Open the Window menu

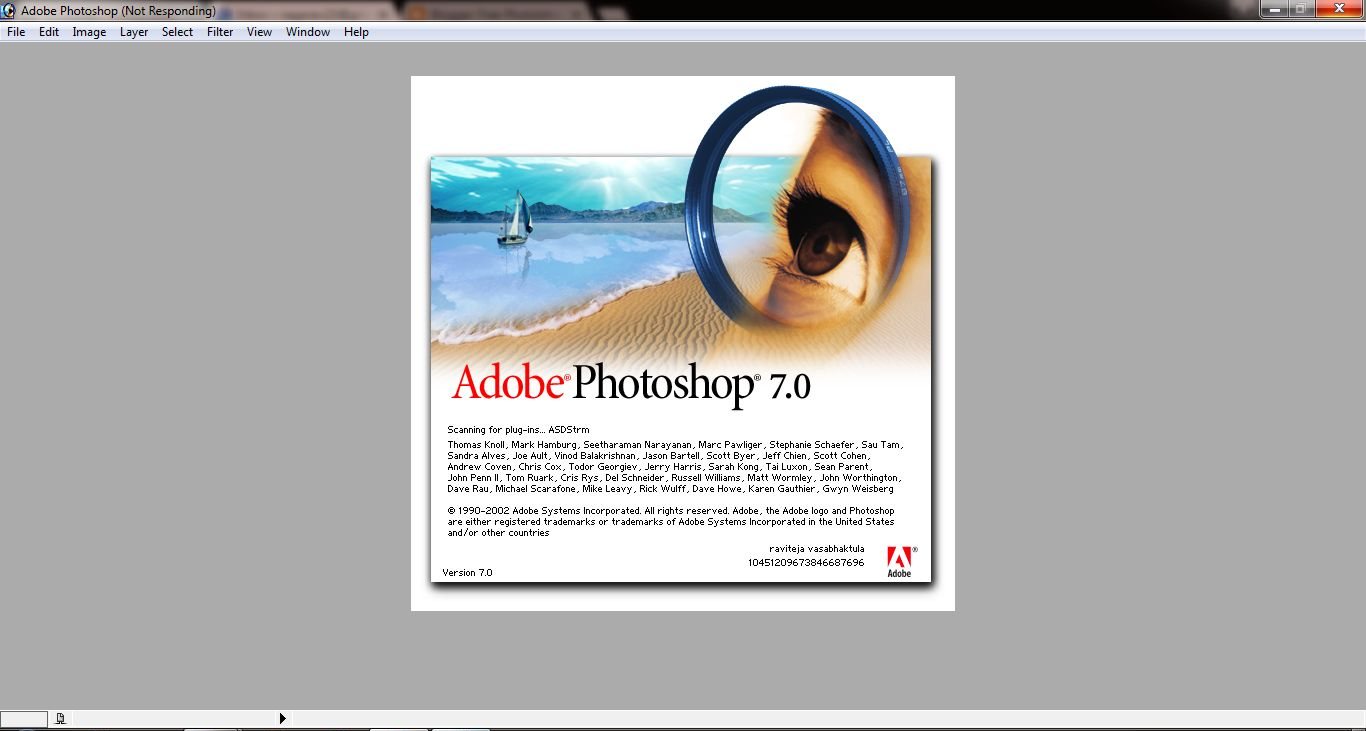coord(308,32)
